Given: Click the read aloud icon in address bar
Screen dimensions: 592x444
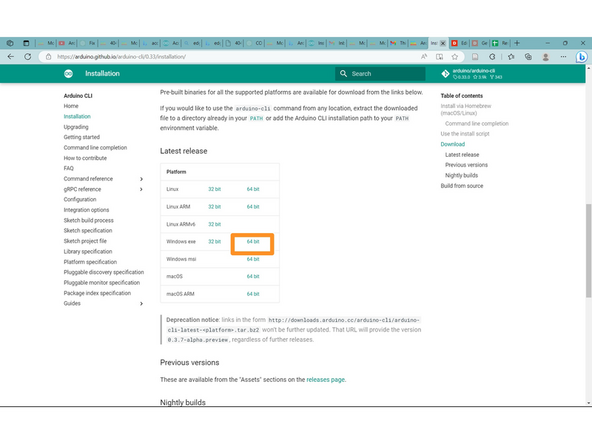Looking at the screenshot, I should (424, 57).
